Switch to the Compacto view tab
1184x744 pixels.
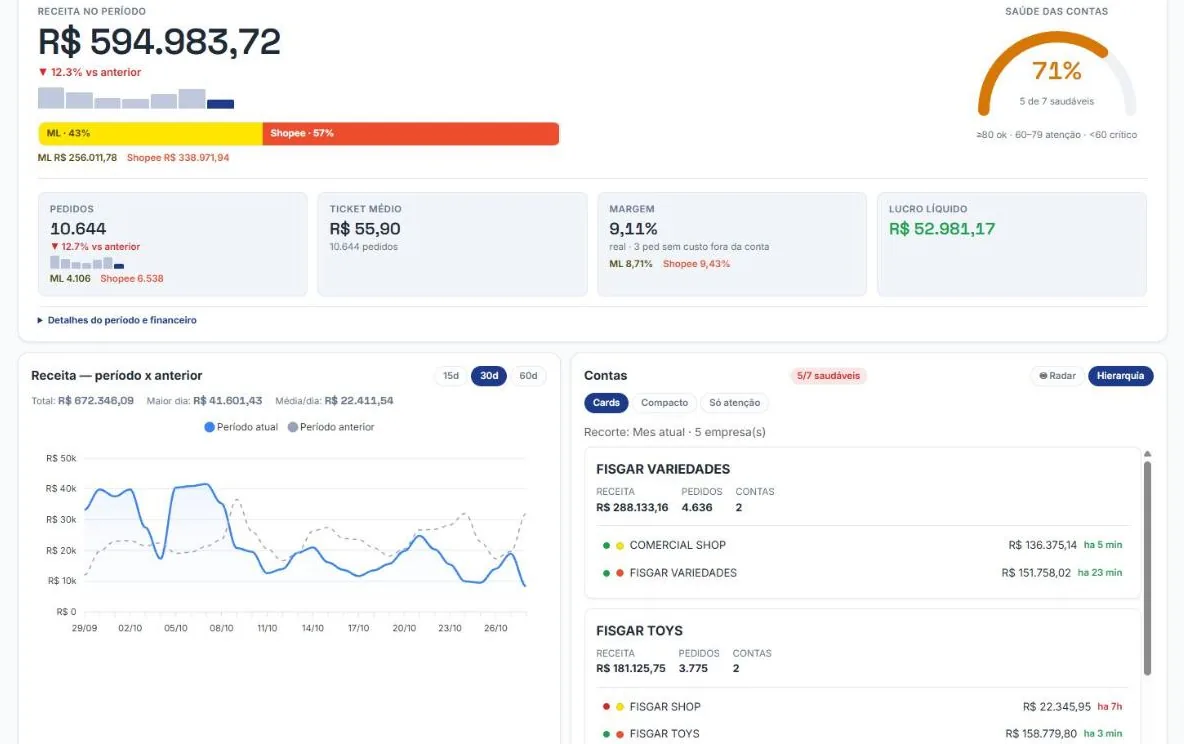[664, 403]
